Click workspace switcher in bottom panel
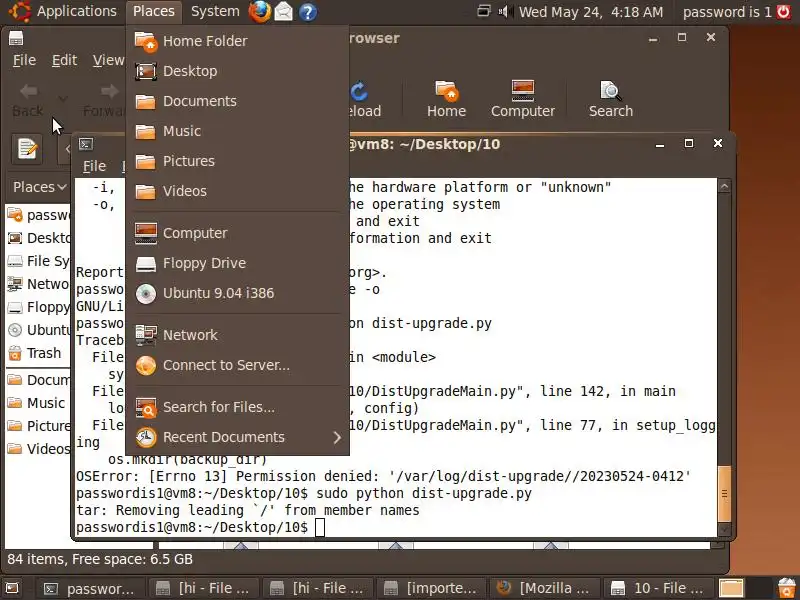 [745, 588]
